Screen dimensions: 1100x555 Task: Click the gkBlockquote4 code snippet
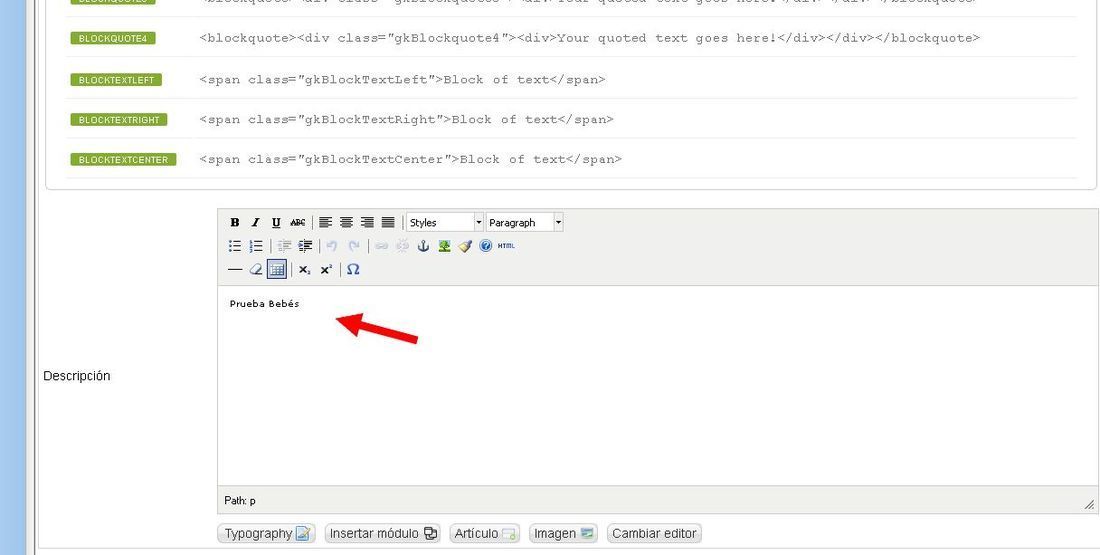click(589, 38)
